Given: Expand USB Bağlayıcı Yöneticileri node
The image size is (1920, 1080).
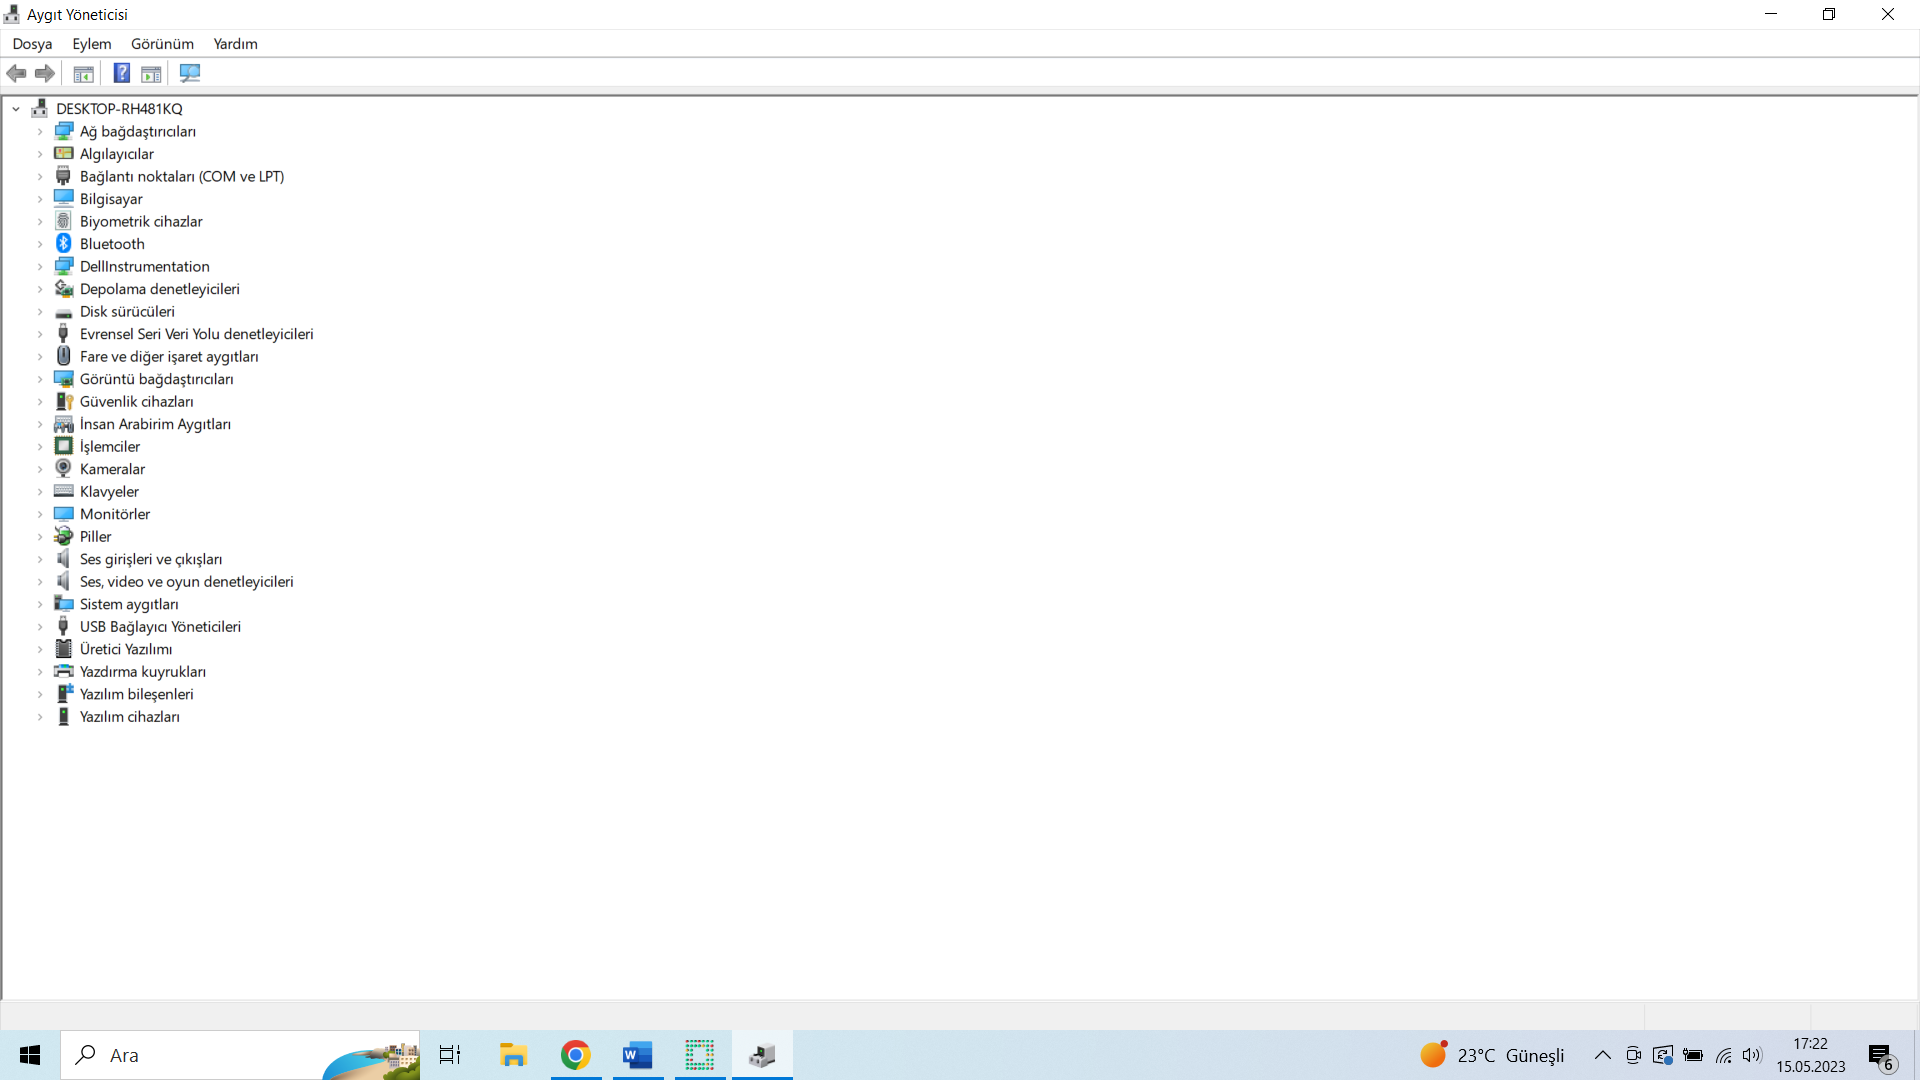Looking at the screenshot, I should [x=40, y=627].
